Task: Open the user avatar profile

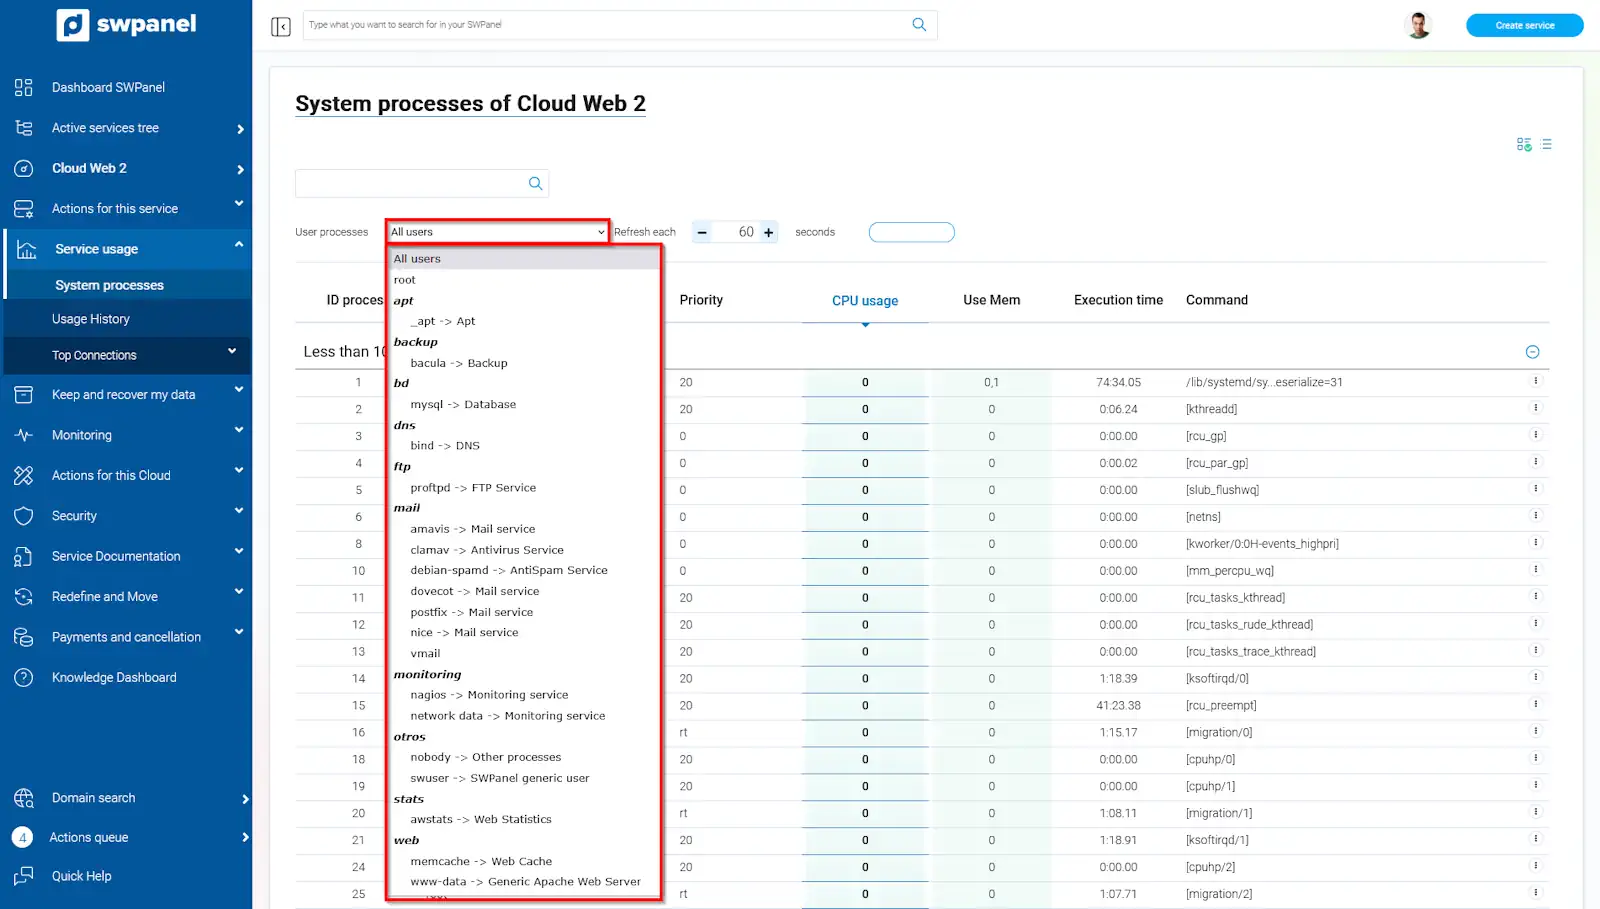Action: click(x=1418, y=25)
